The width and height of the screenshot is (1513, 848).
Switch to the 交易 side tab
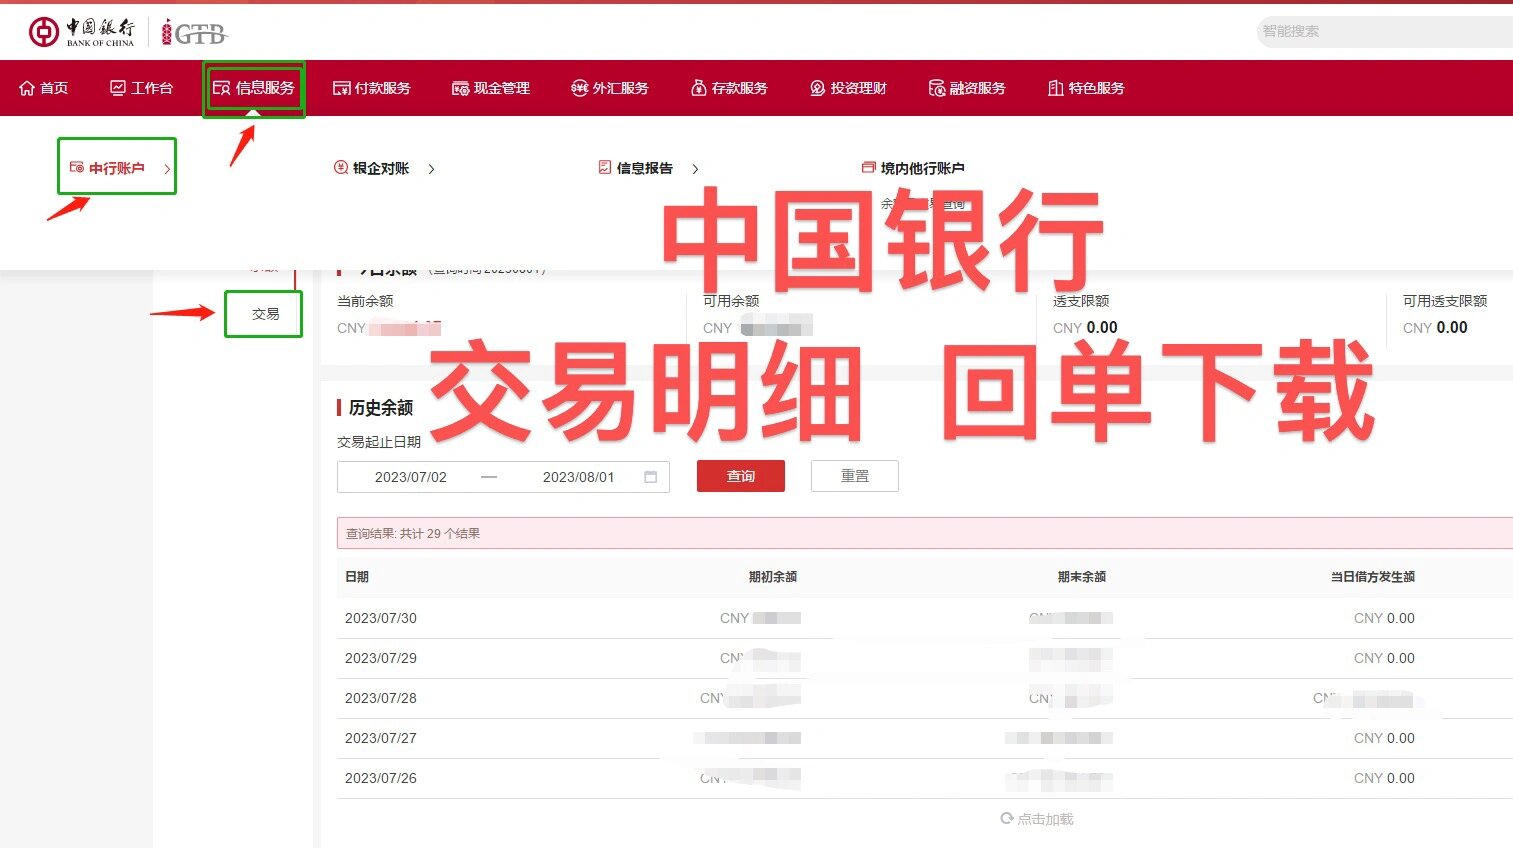(265, 314)
